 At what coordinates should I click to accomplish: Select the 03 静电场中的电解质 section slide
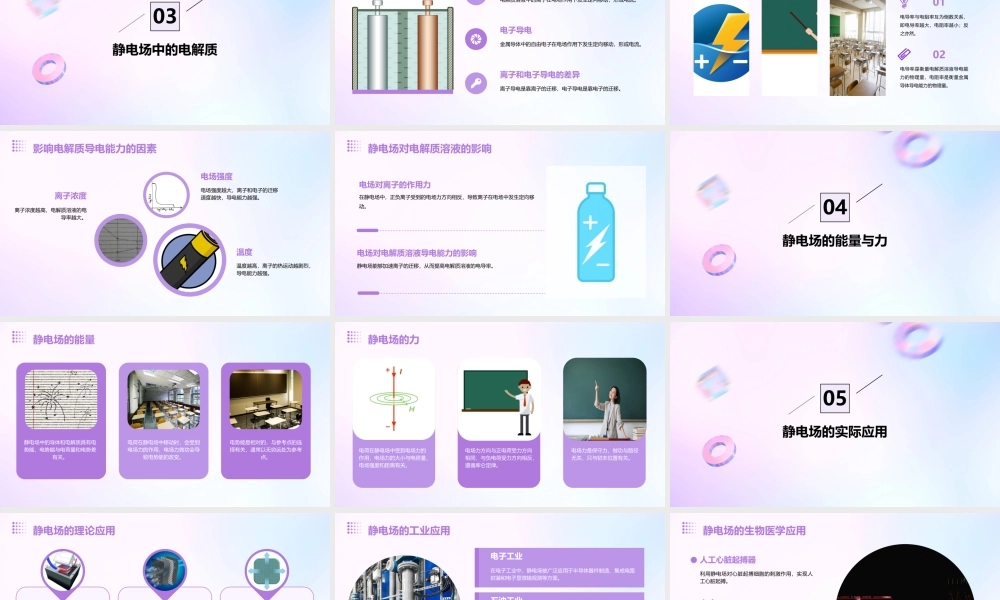pos(165,62)
